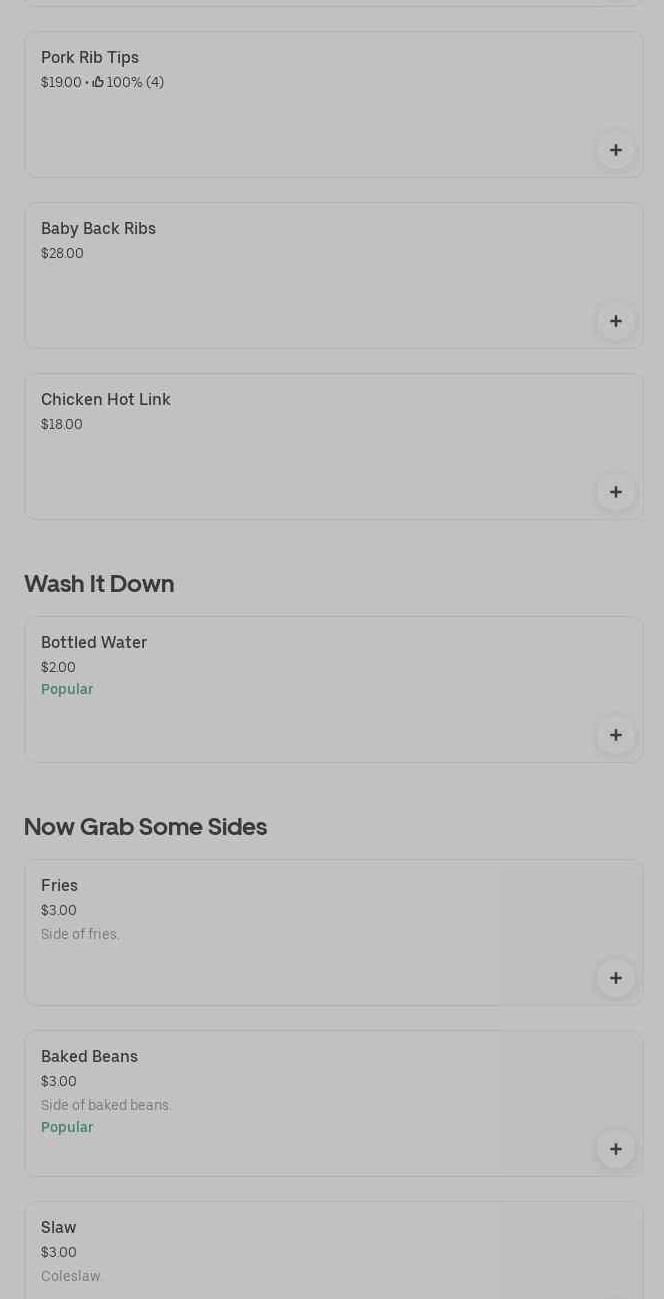Click the Wash It Down section heading
The width and height of the screenshot is (664, 1299).
click(99, 584)
